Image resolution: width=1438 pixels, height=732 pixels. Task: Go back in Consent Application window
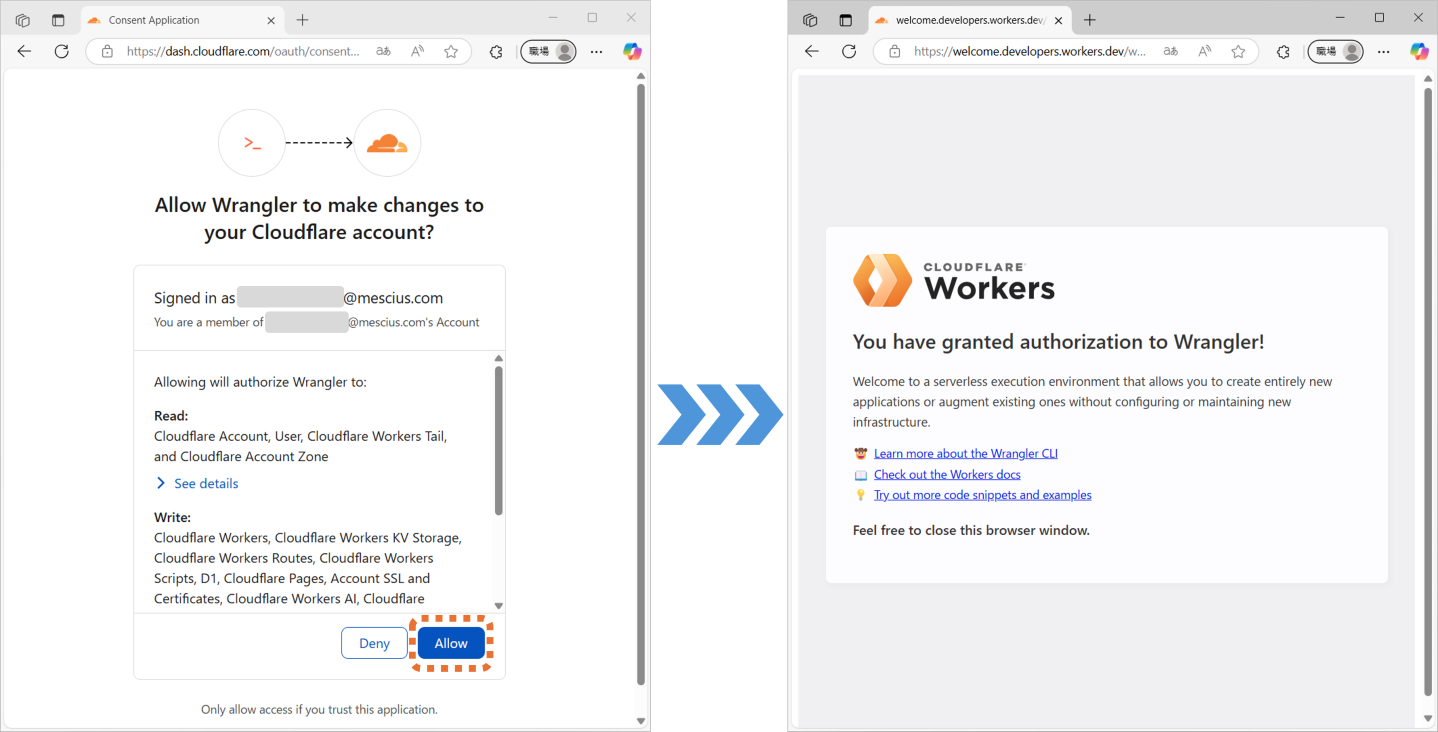pyautogui.click(x=25, y=51)
